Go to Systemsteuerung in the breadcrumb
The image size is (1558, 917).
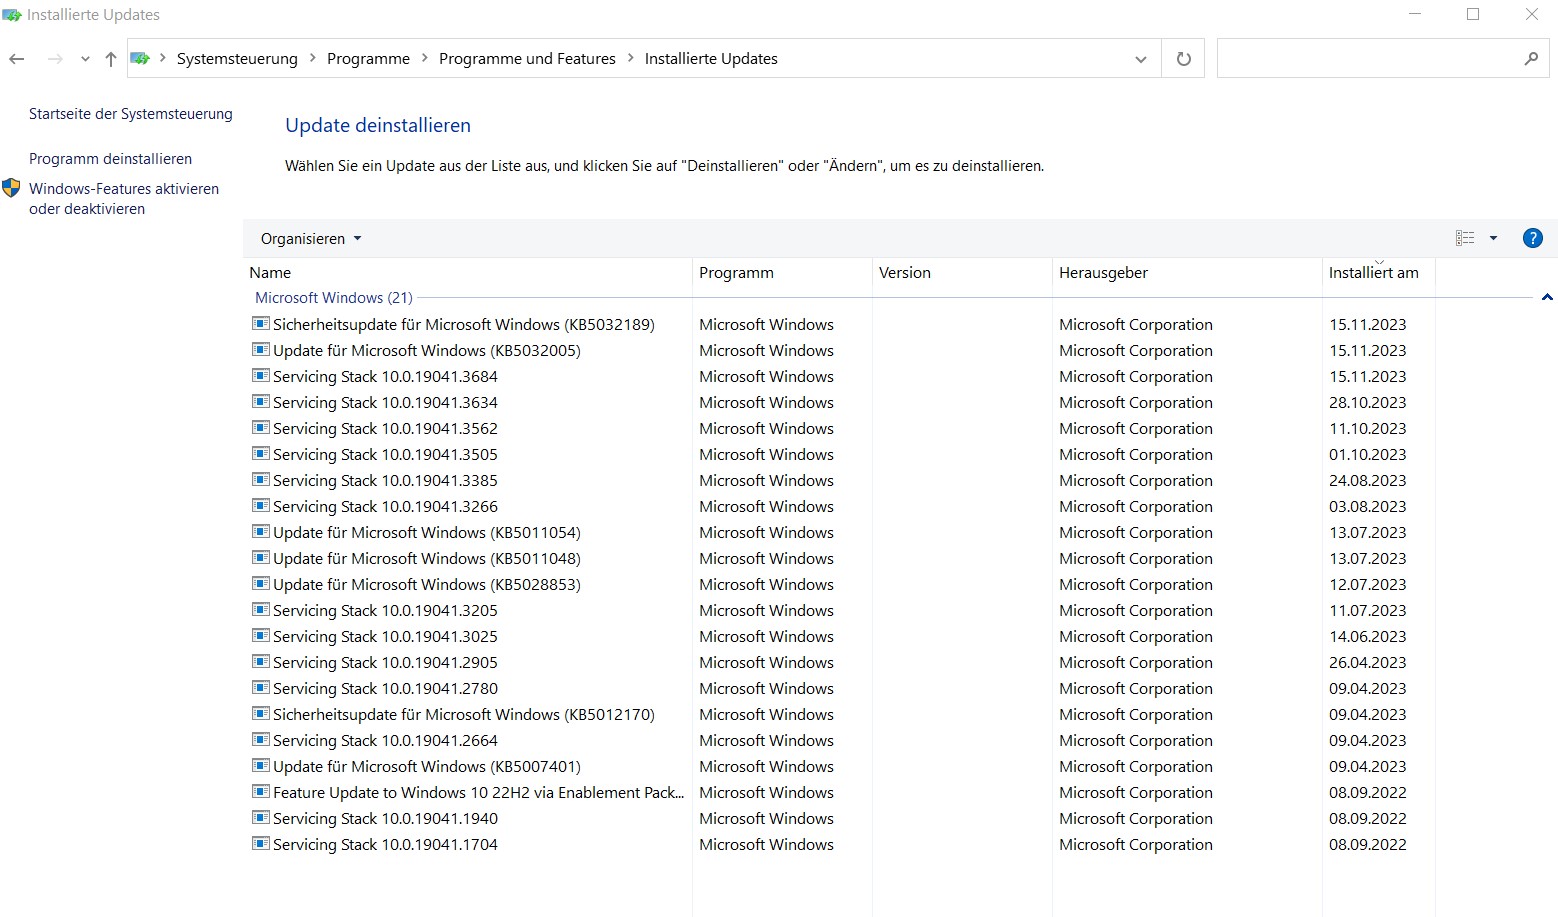point(237,59)
